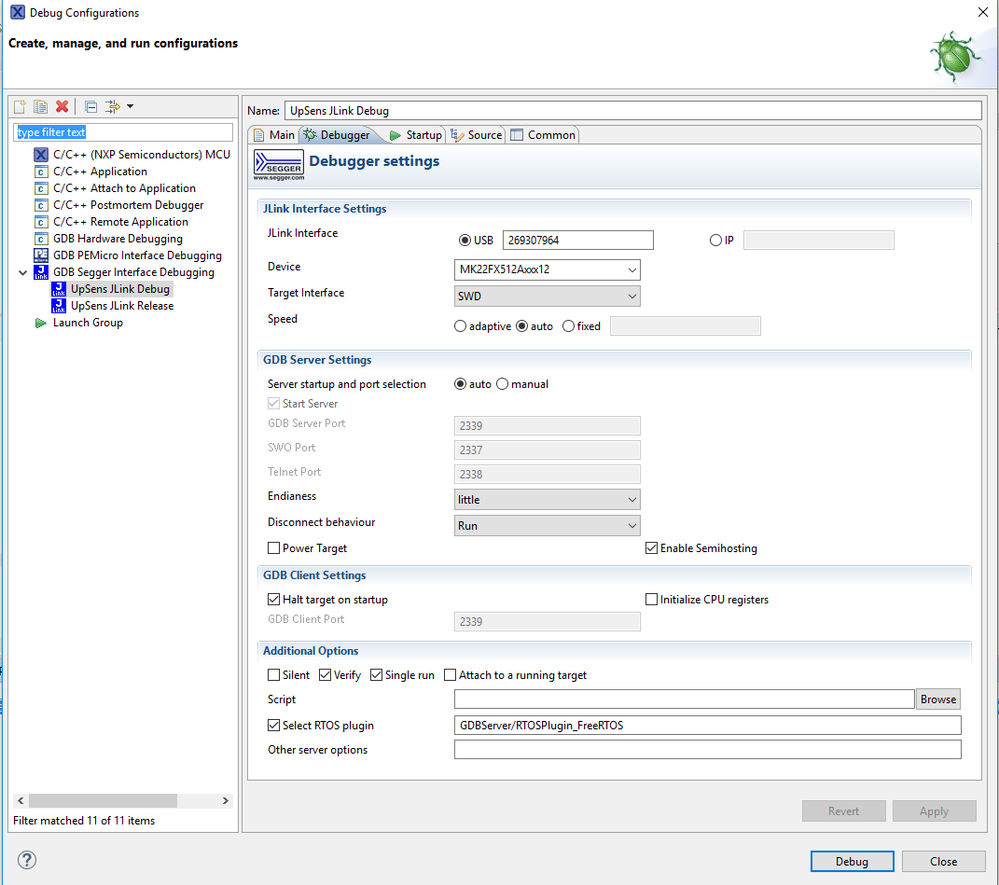Toggle Halt target on startup
Image resolution: width=999 pixels, height=885 pixels.
pyautogui.click(x=274, y=599)
